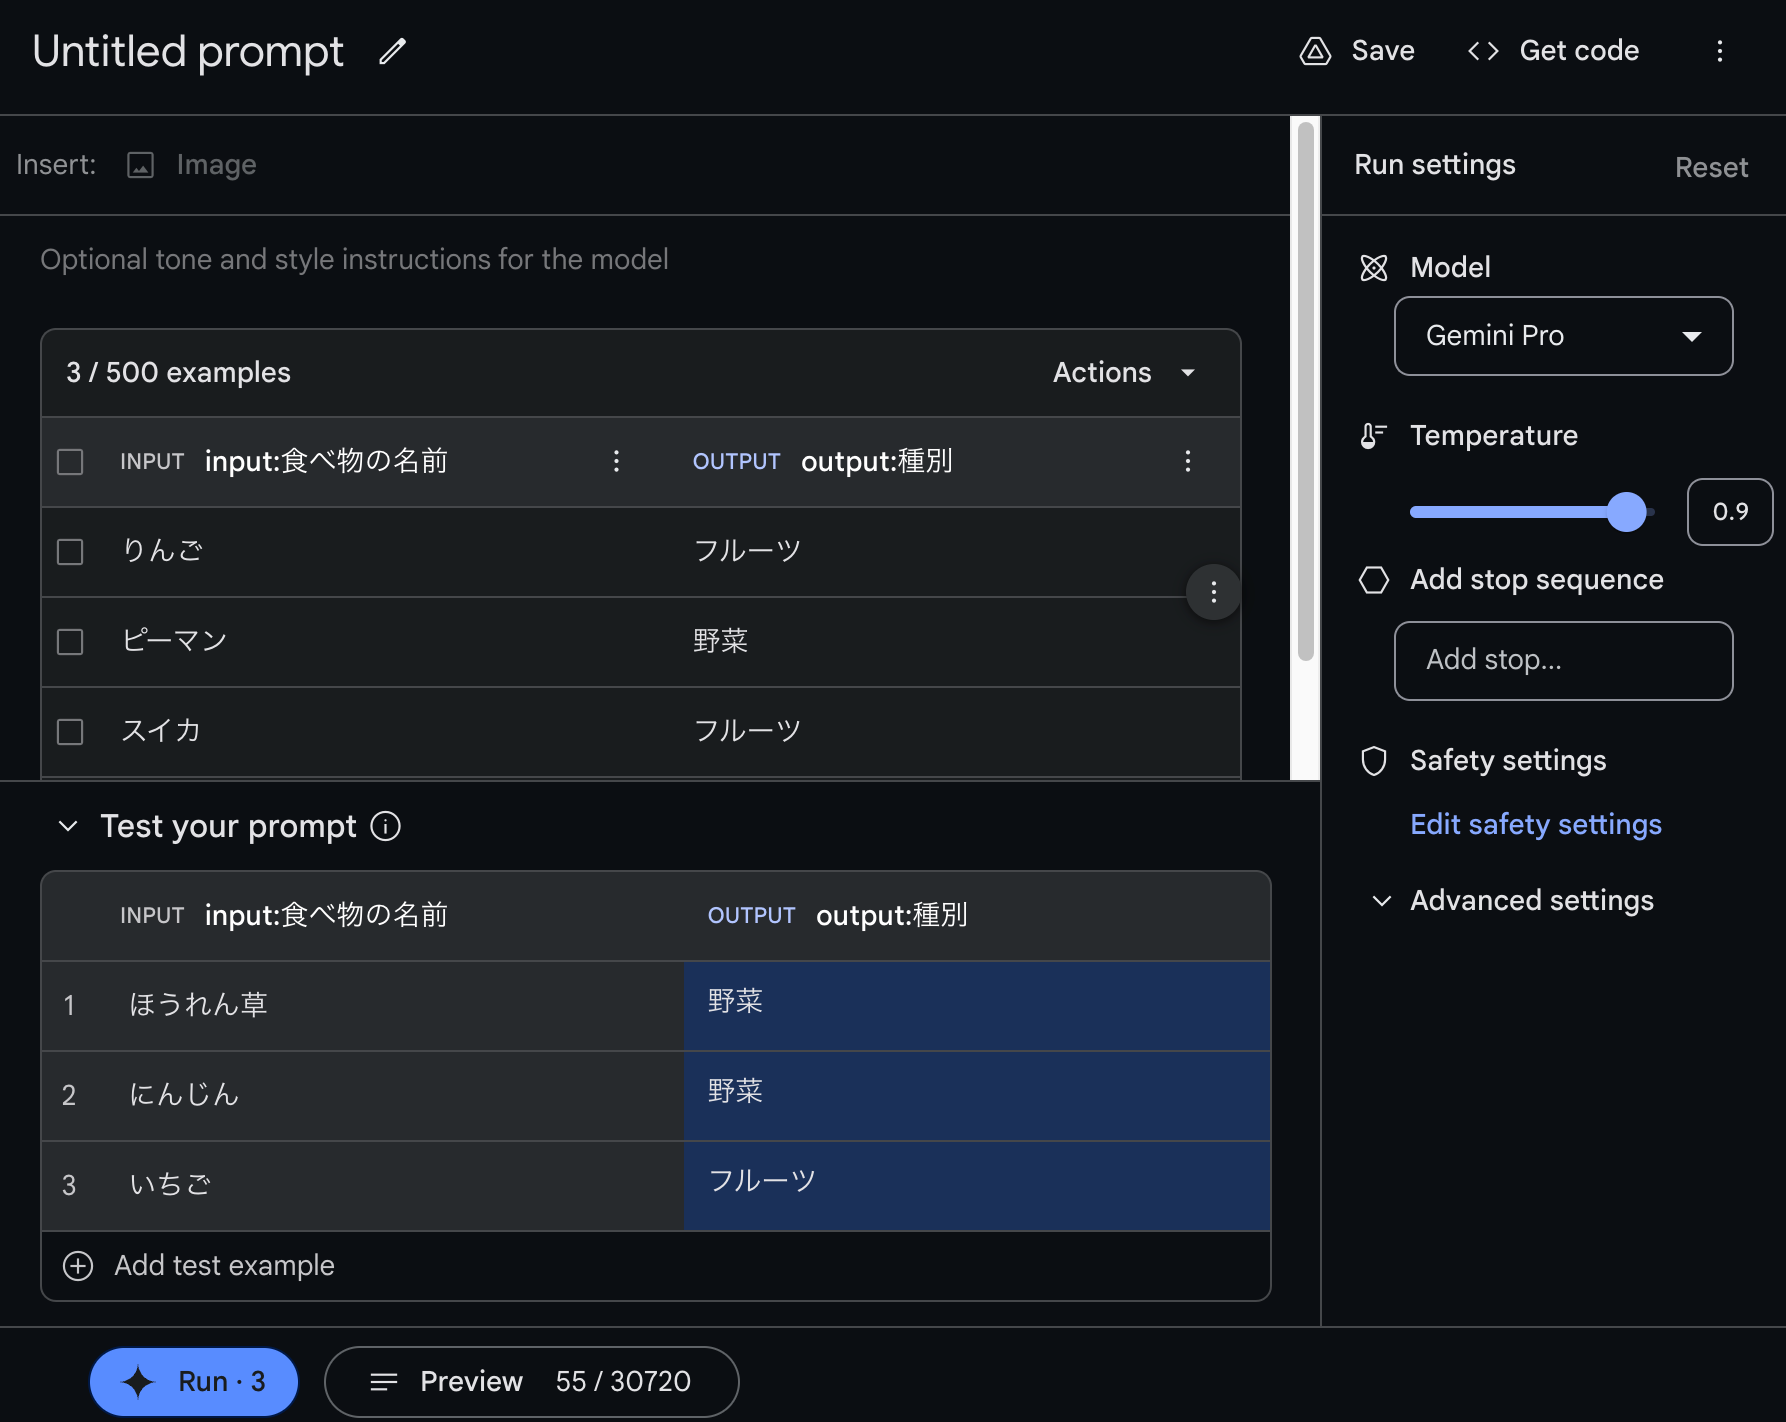Image resolution: width=1786 pixels, height=1422 pixels.
Task: Click the info icon beside Test your prompt
Action: coord(386,826)
